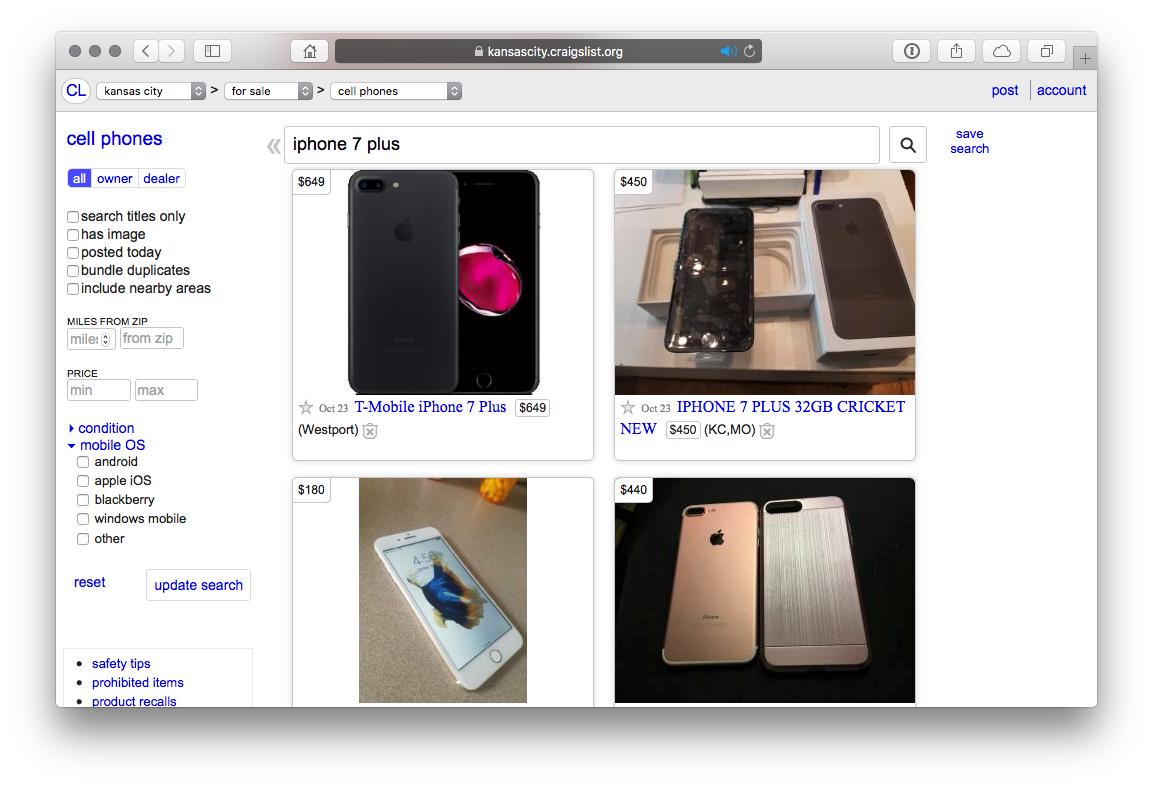Check the apple iOS checkbox
This screenshot has height=787, width=1153.
83,480
